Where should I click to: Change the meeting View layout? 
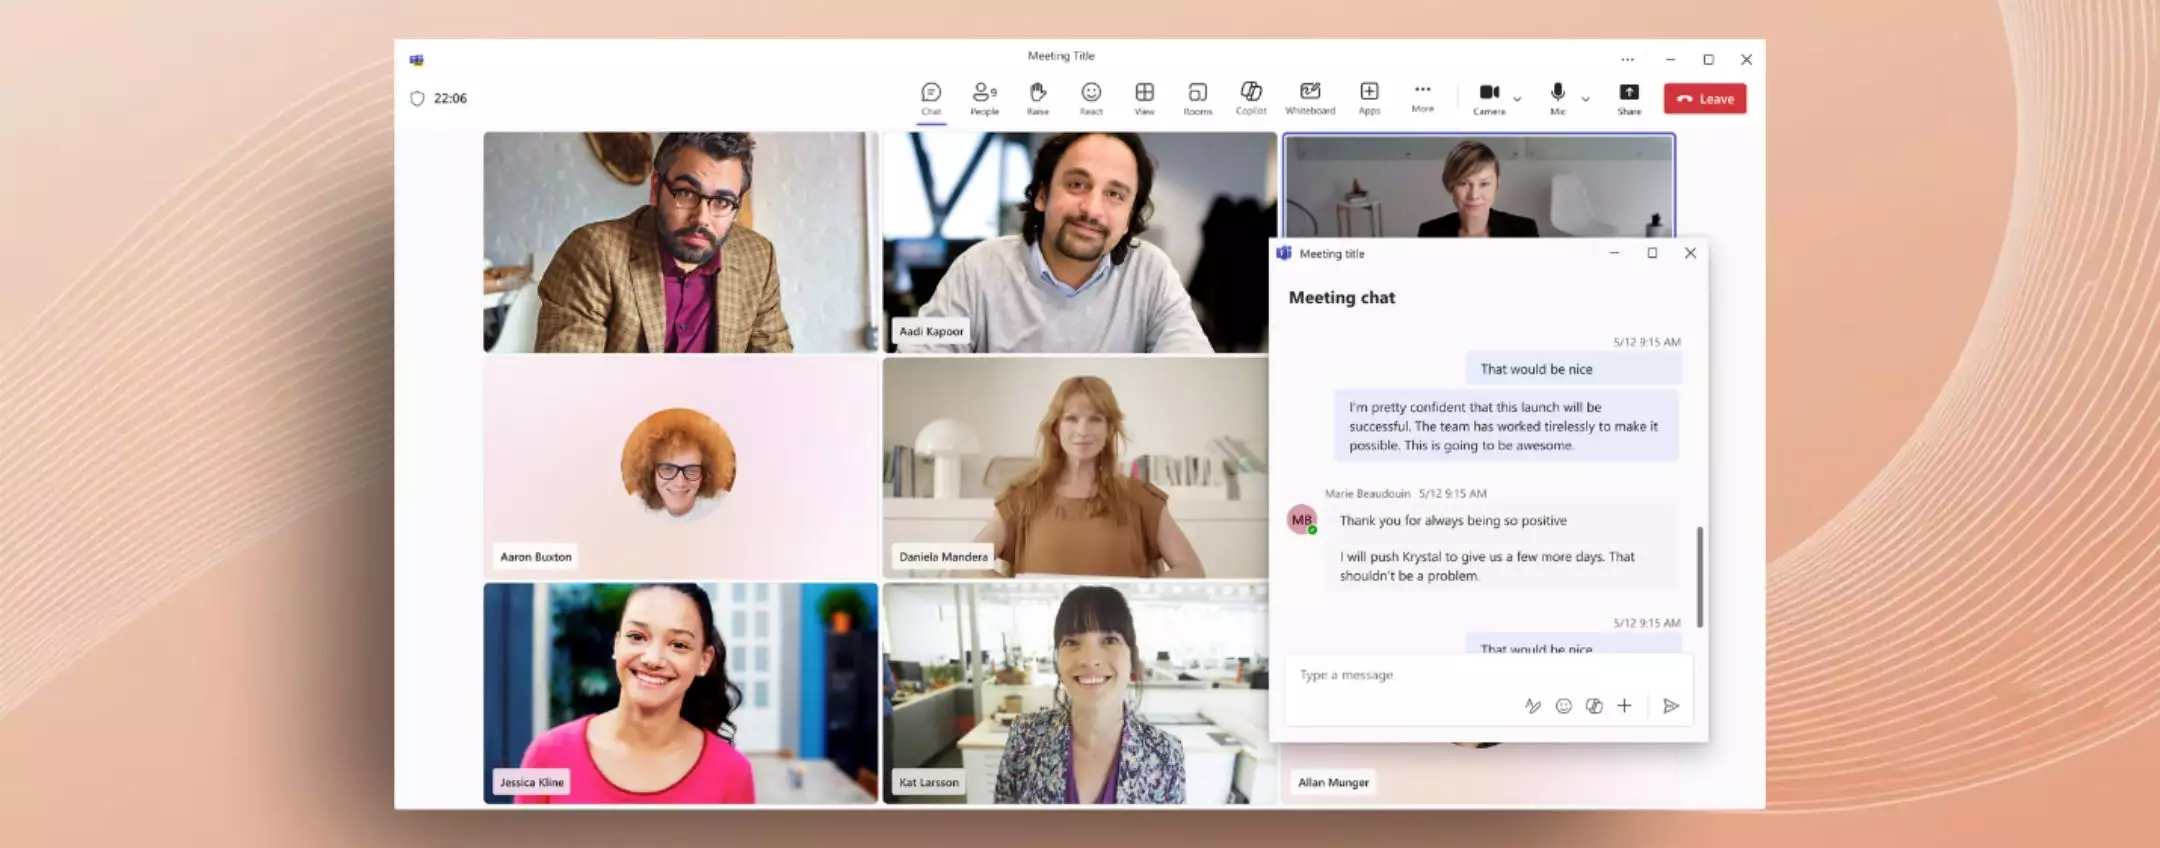(1144, 98)
